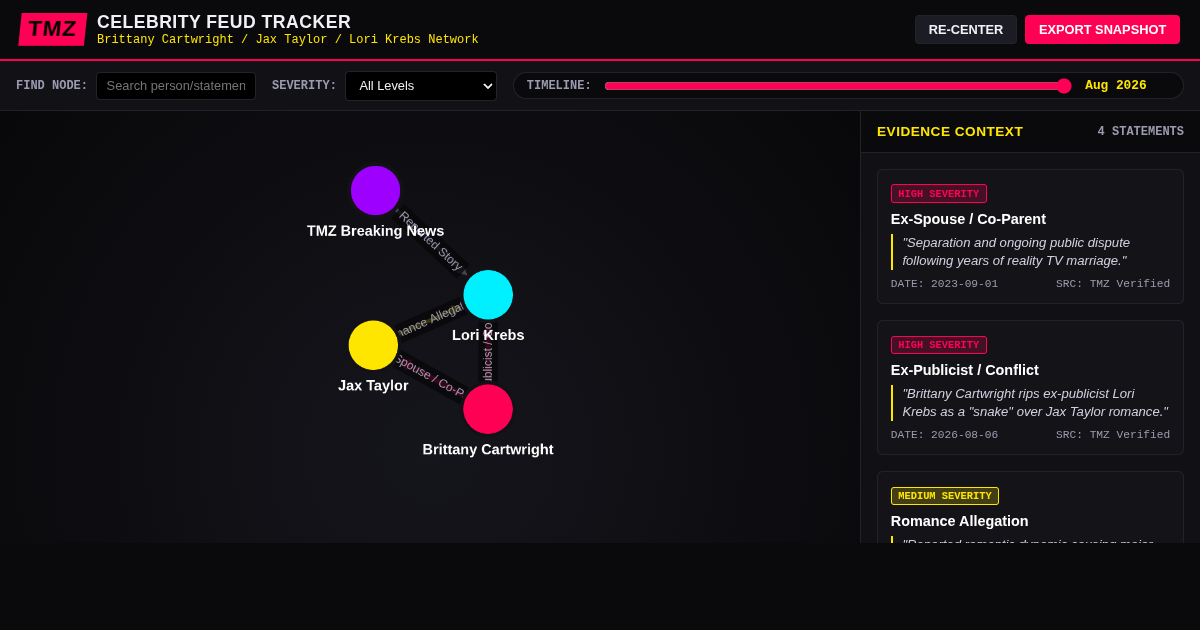Open the Ex-Spouse / Co-Parent evidence card title
The width and height of the screenshot is (1200, 630).
click(968, 219)
